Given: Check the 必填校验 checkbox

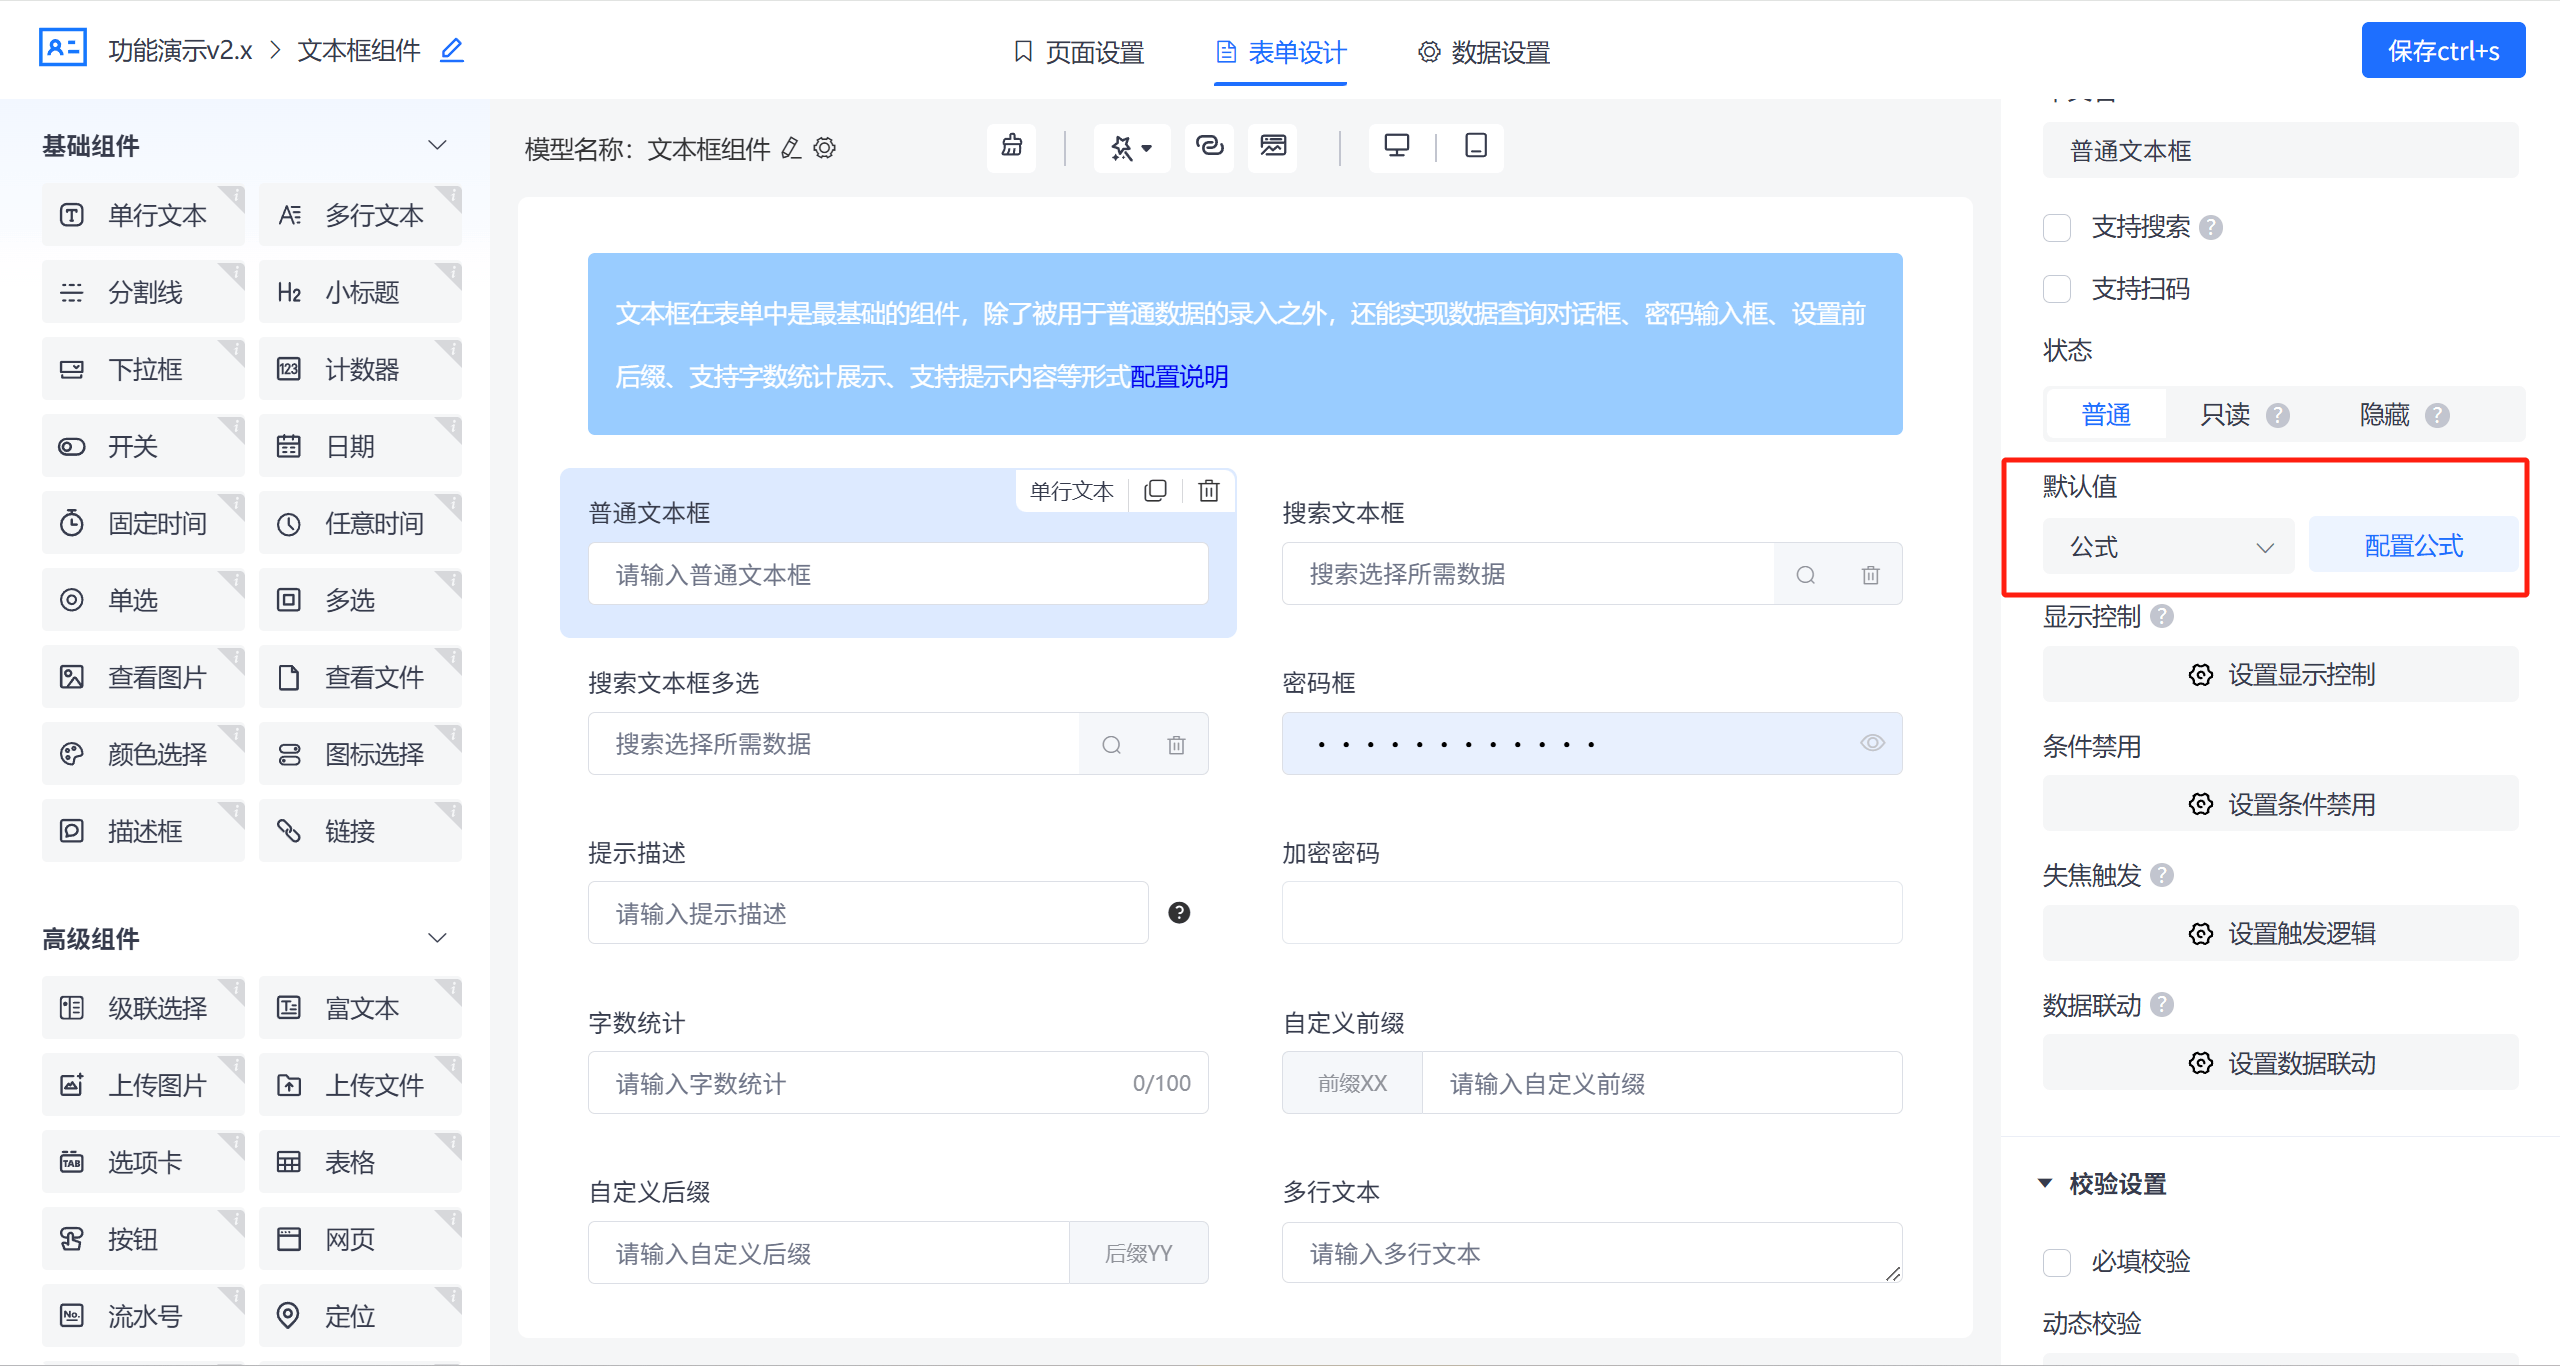Looking at the screenshot, I should pos(2057,1262).
